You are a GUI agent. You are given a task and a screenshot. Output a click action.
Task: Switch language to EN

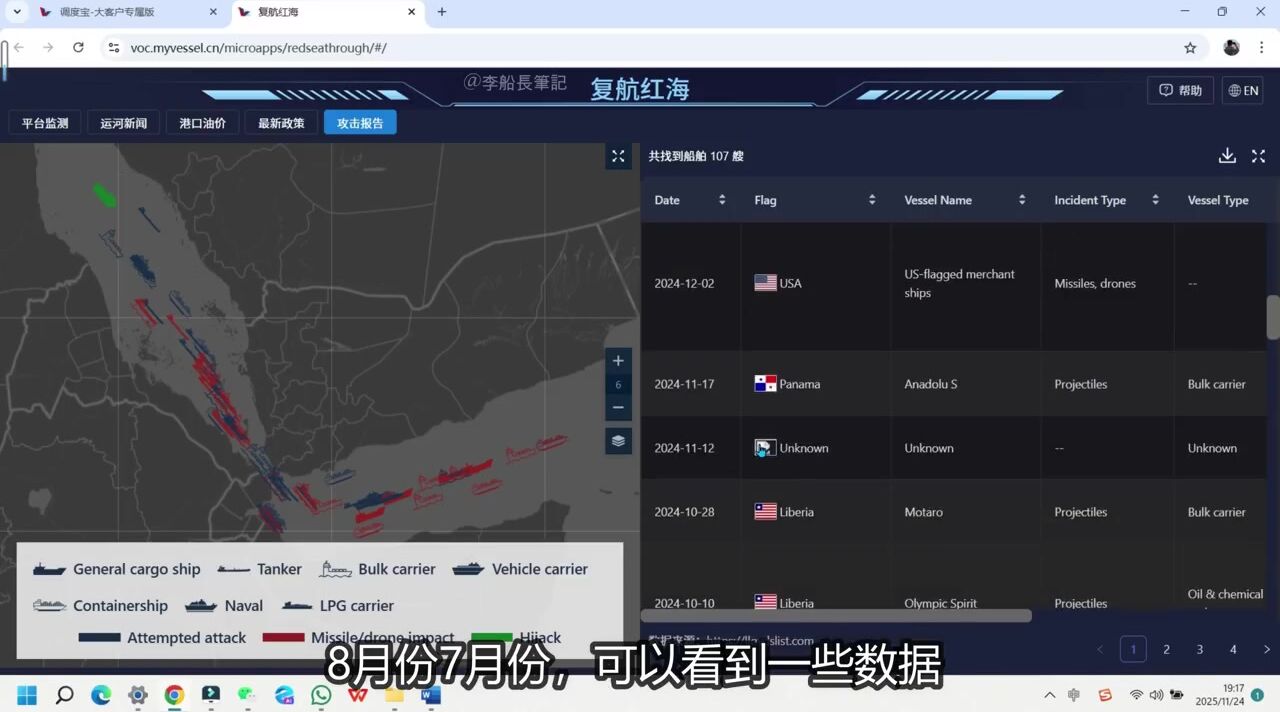pyautogui.click(x=1243, y=90)
